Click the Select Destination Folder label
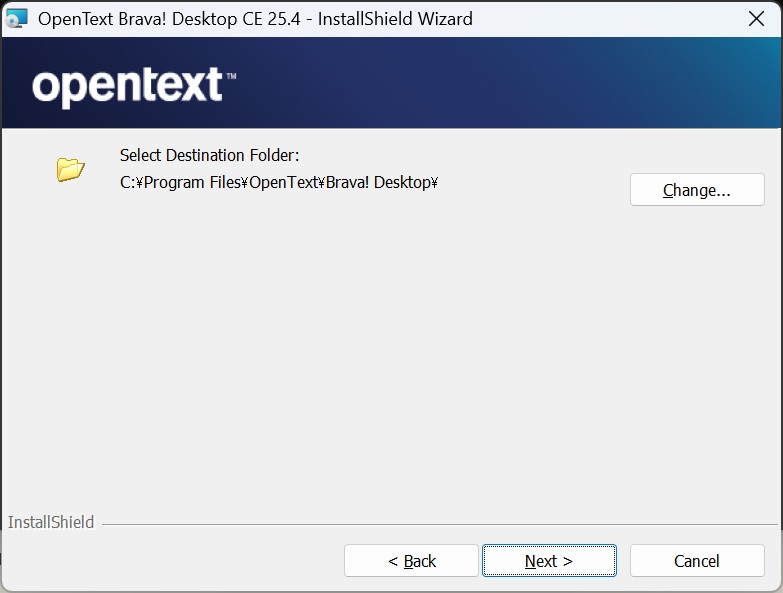 (x=209, y=155)
